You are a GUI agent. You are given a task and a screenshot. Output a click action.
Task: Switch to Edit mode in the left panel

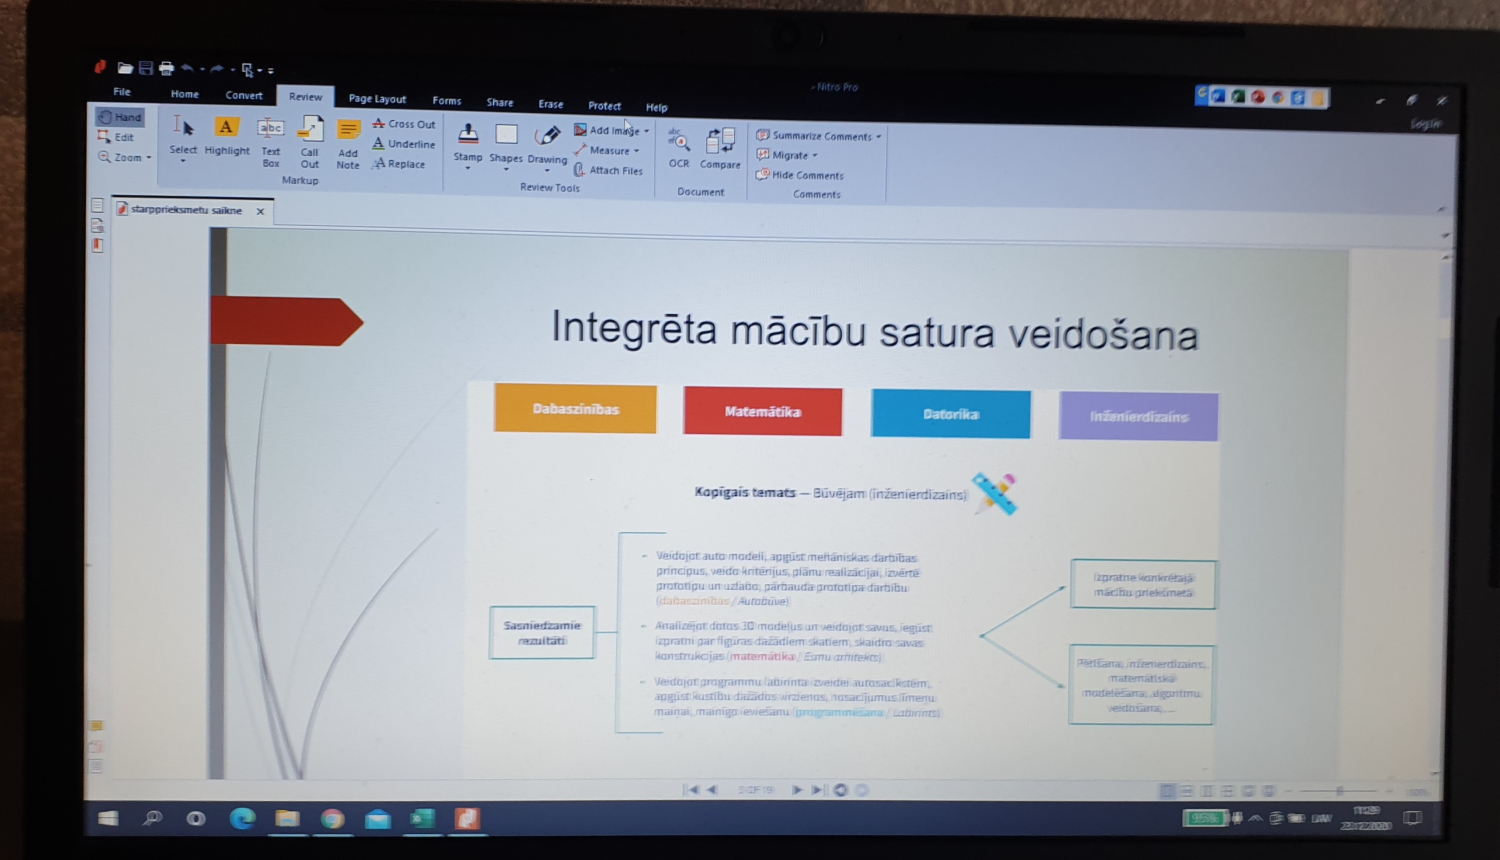120,137
